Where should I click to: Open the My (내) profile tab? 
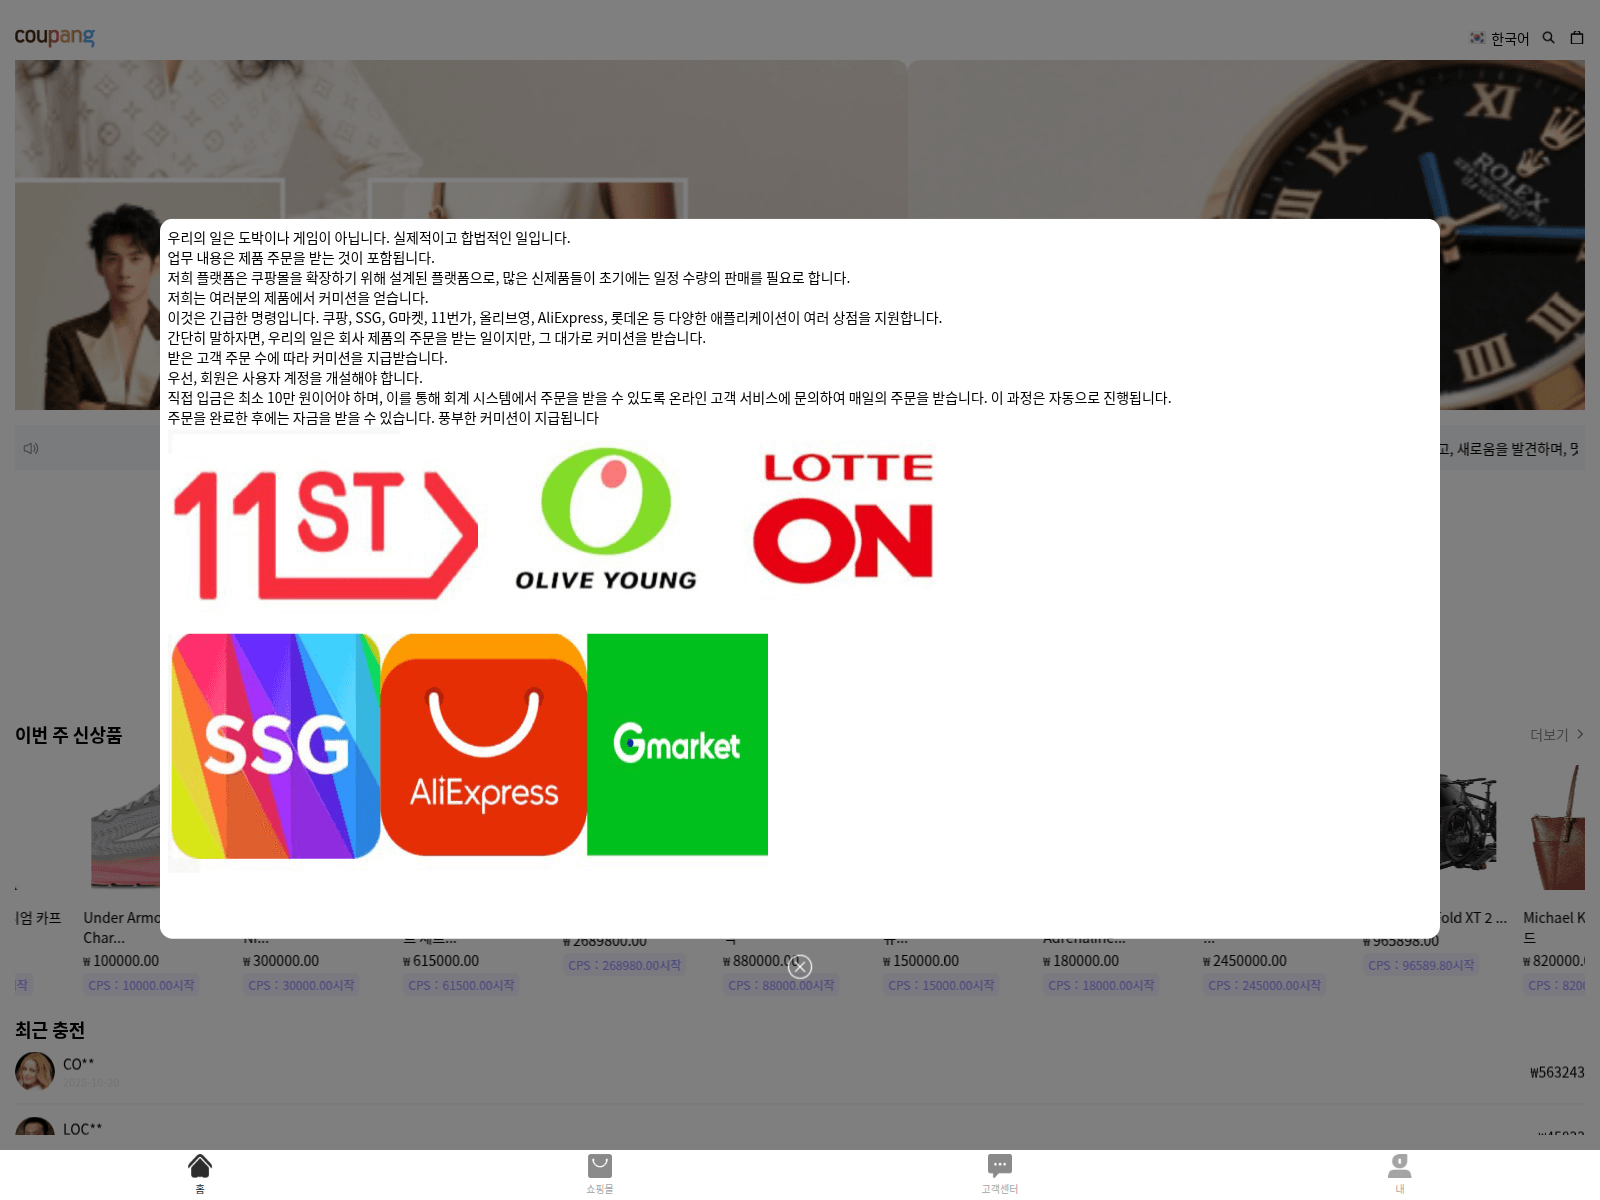pos(1400,1173)
